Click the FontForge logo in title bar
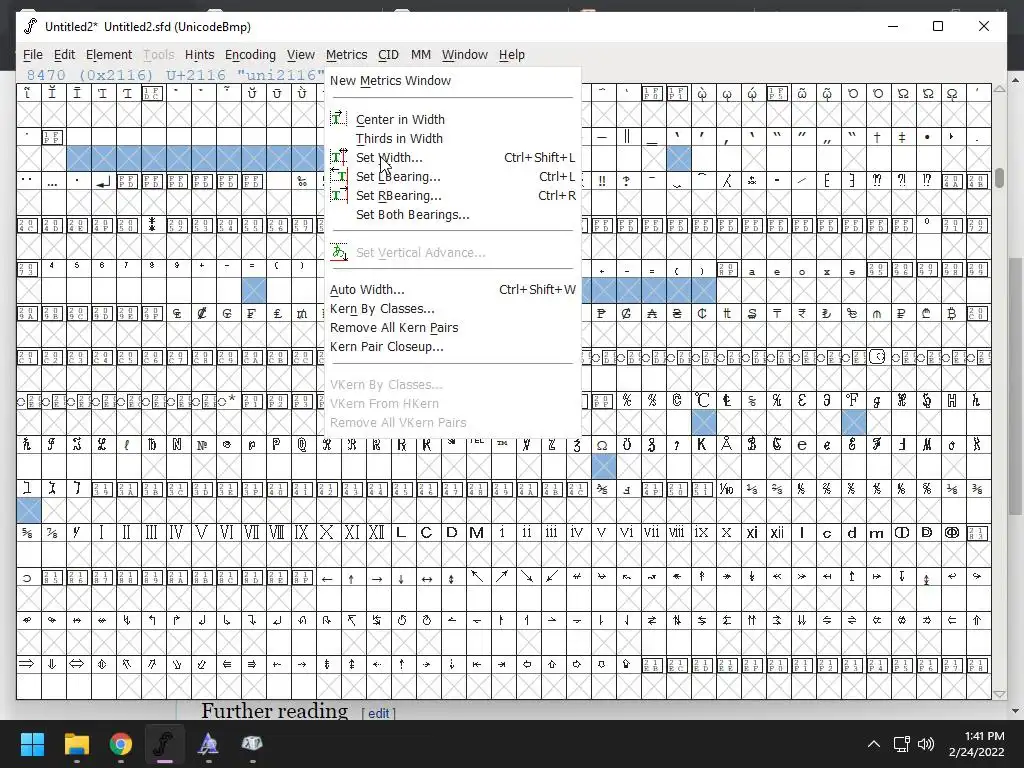Viewport: 1024px width, 768px height. click(30, 26)
